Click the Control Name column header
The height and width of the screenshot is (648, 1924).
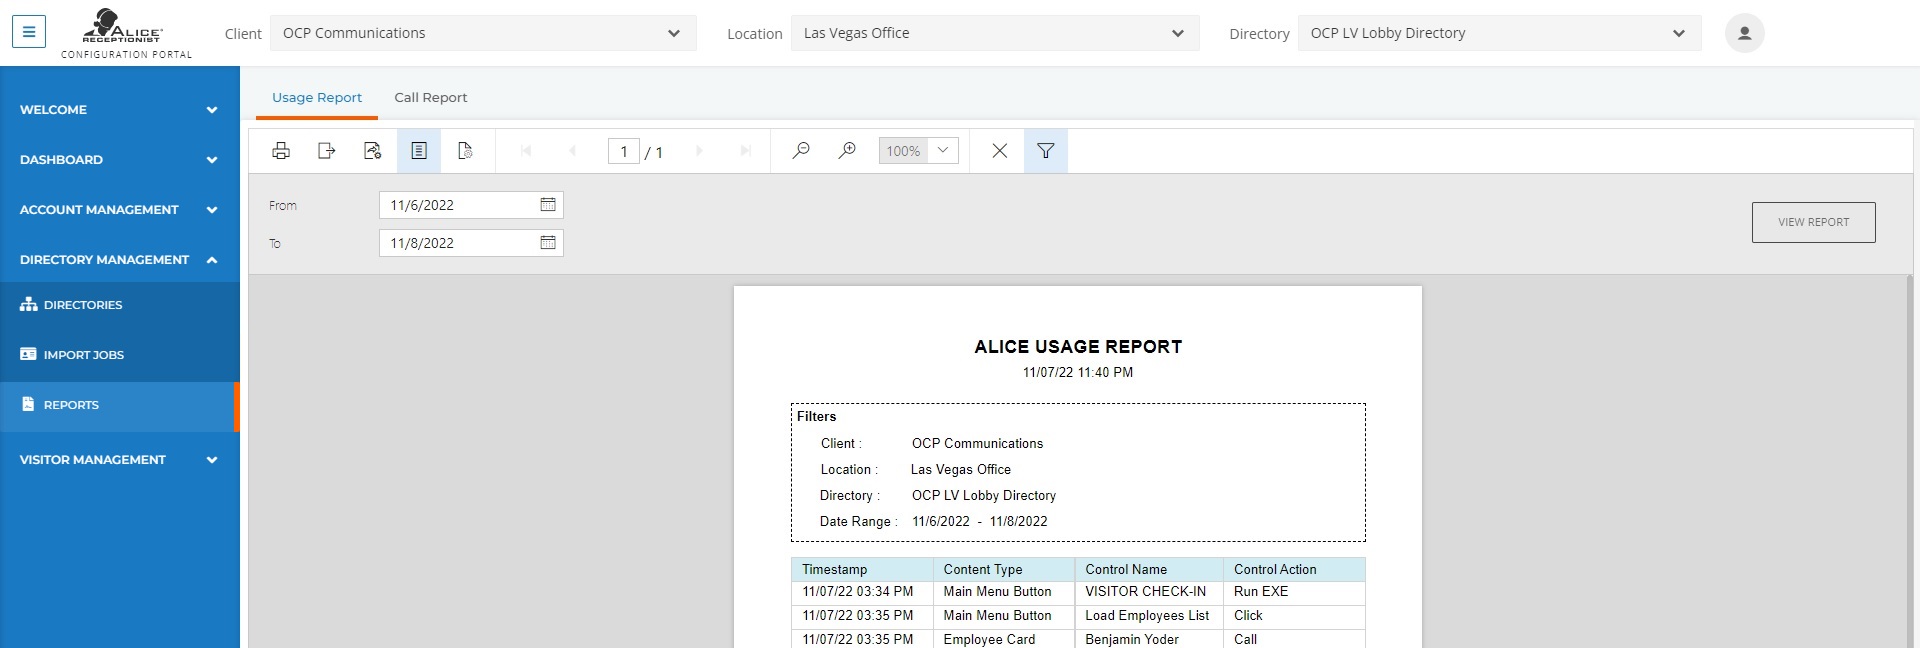tap(1148, 569)
